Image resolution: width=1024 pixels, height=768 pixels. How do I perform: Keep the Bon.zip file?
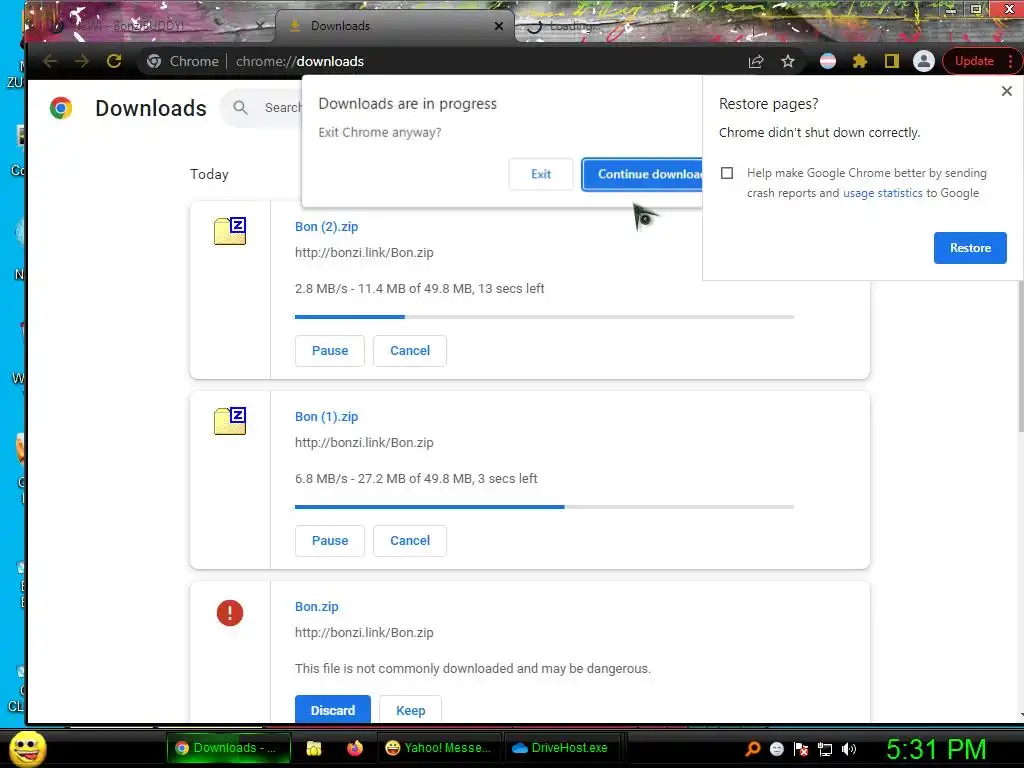tap(410, 710)
